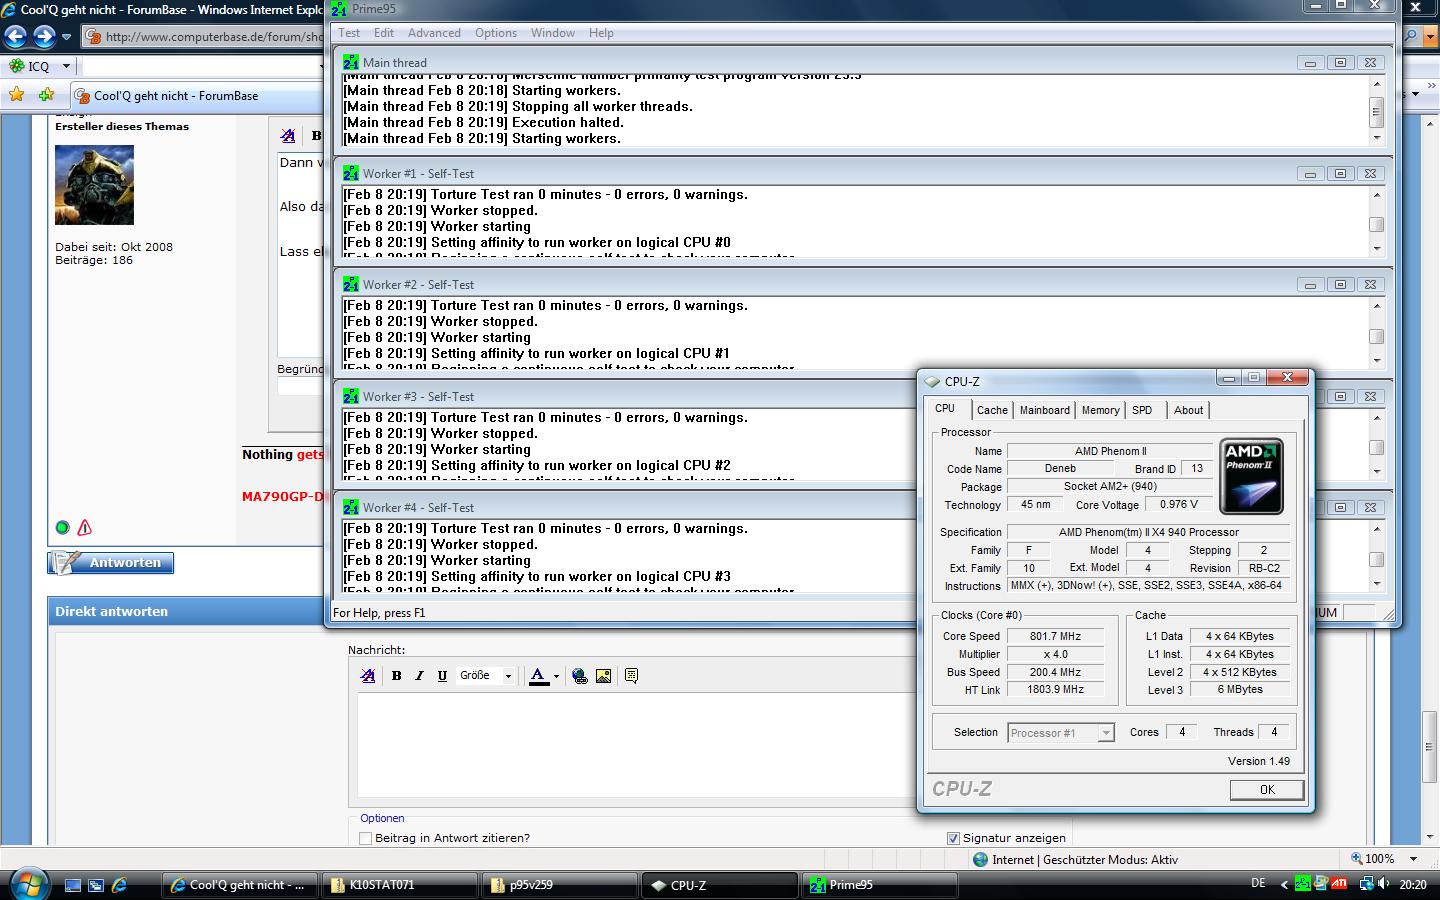Image resolution: width=1440 pixels, height=900 pixels.
Task: Expand hidden system tray icons arrow
Action: pyautogui.click(x=1283, y=884)
